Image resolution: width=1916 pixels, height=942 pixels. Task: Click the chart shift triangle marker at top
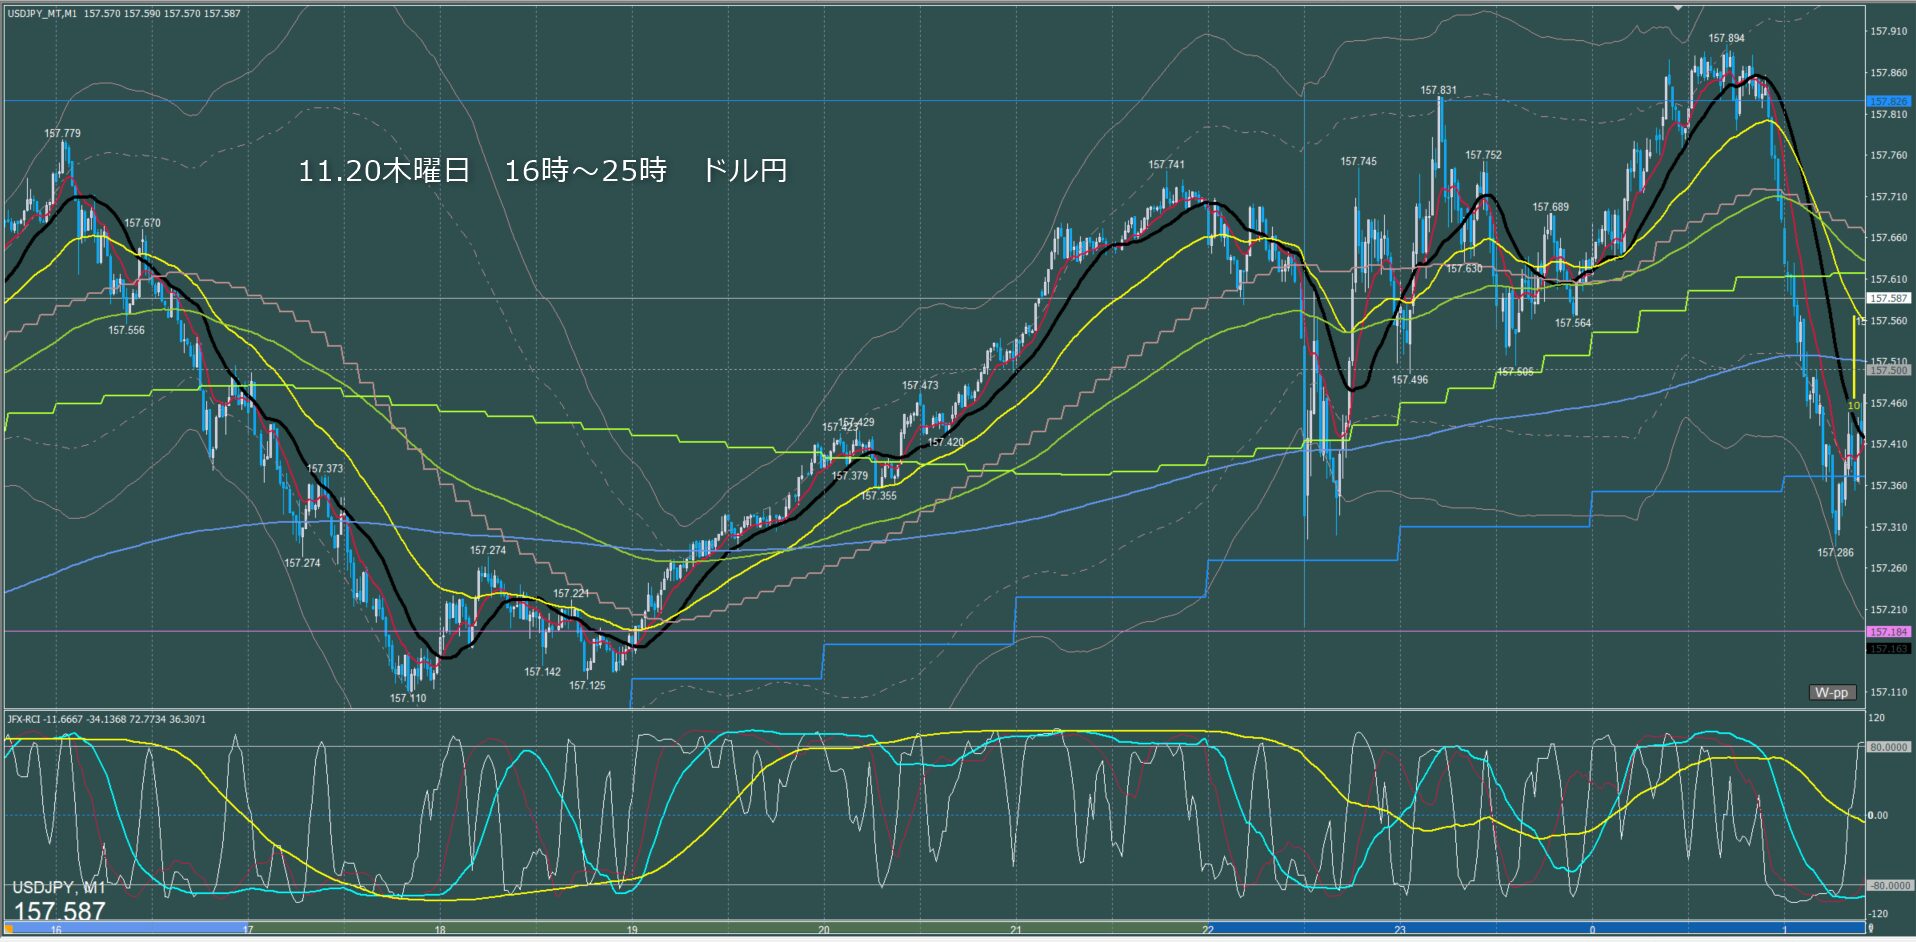point(1678,8)
